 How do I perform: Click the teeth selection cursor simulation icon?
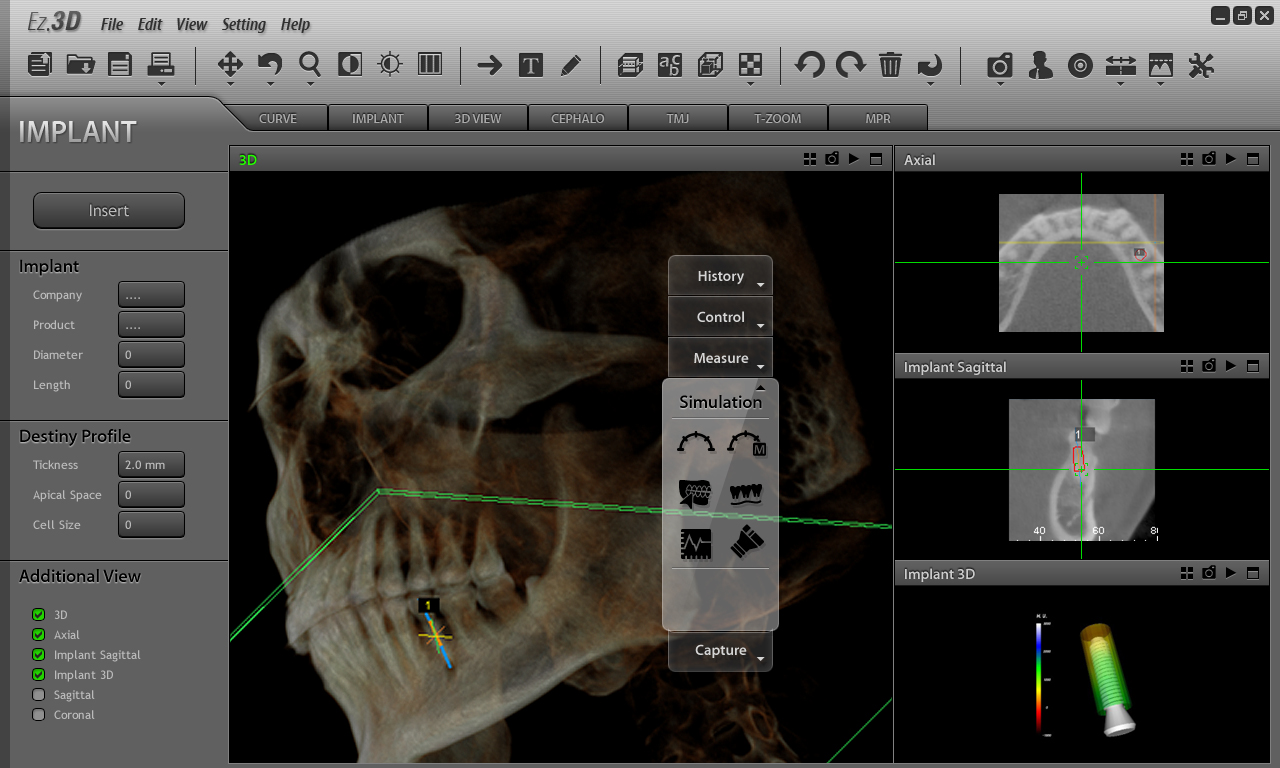coord(696,492)
